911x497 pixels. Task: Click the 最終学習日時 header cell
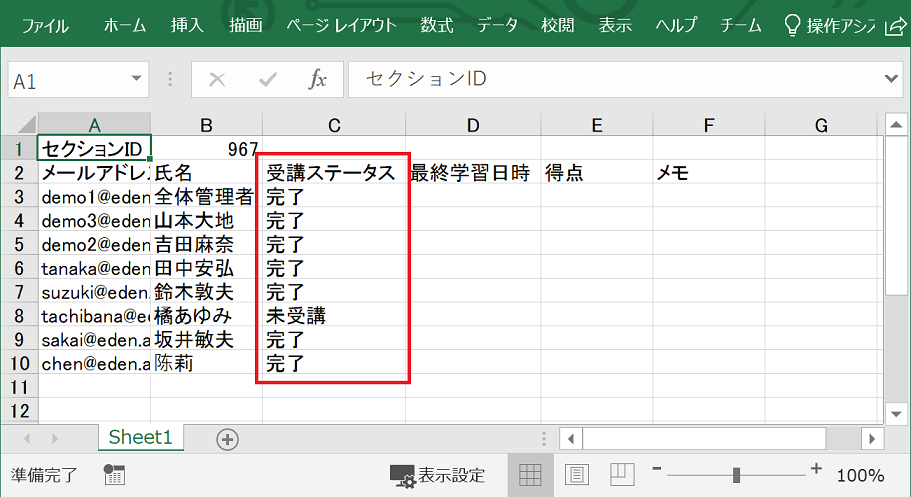pyautogui.click(x=473, y=173)
